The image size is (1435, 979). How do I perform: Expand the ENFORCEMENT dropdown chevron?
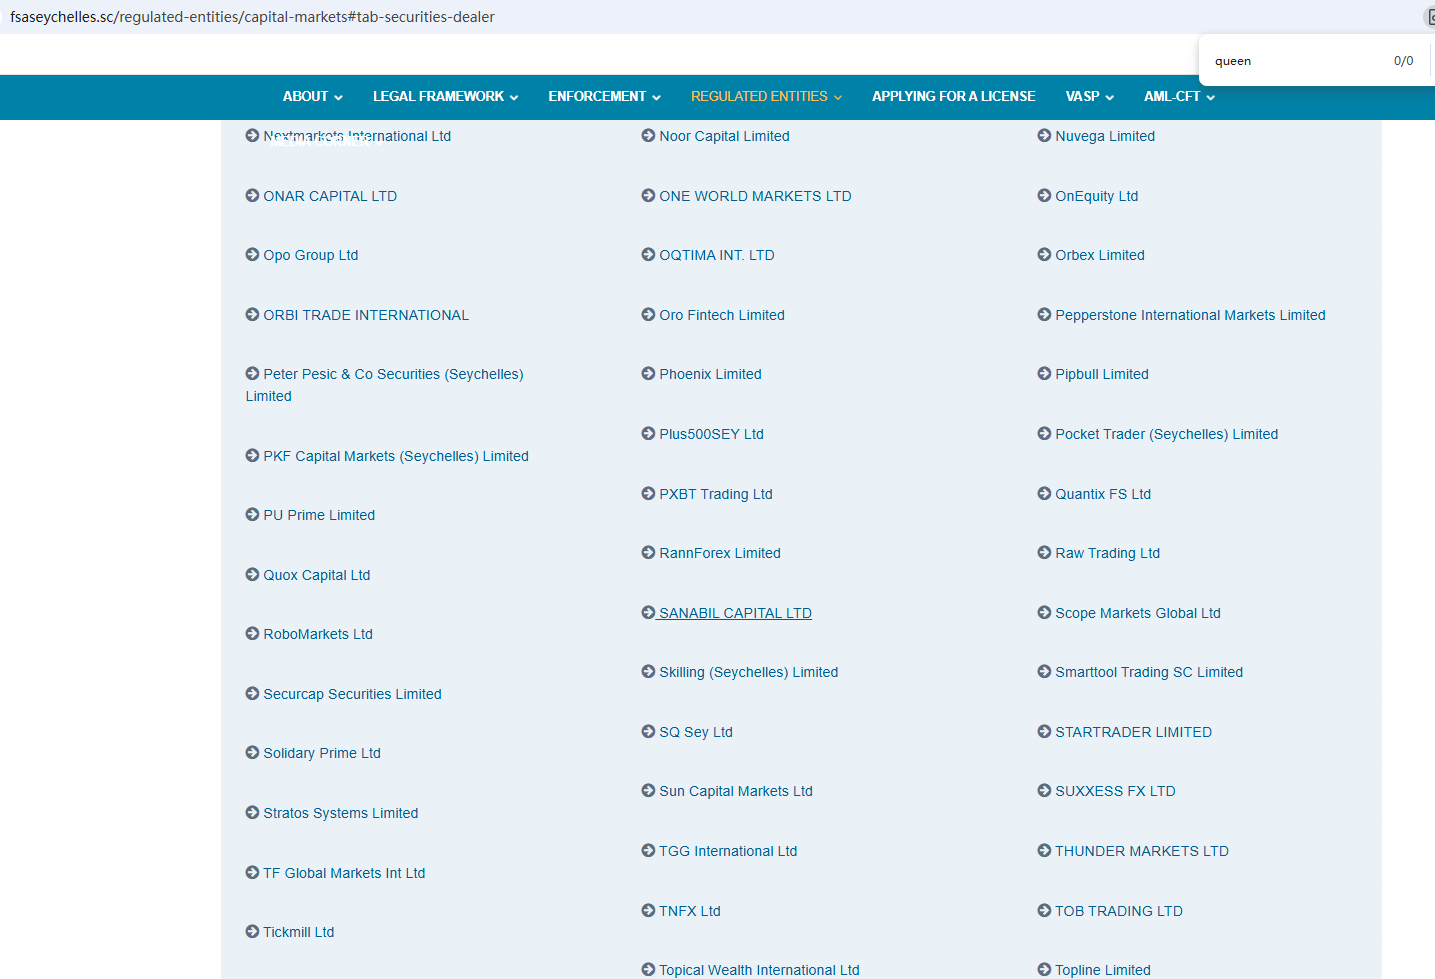point(656,98)
